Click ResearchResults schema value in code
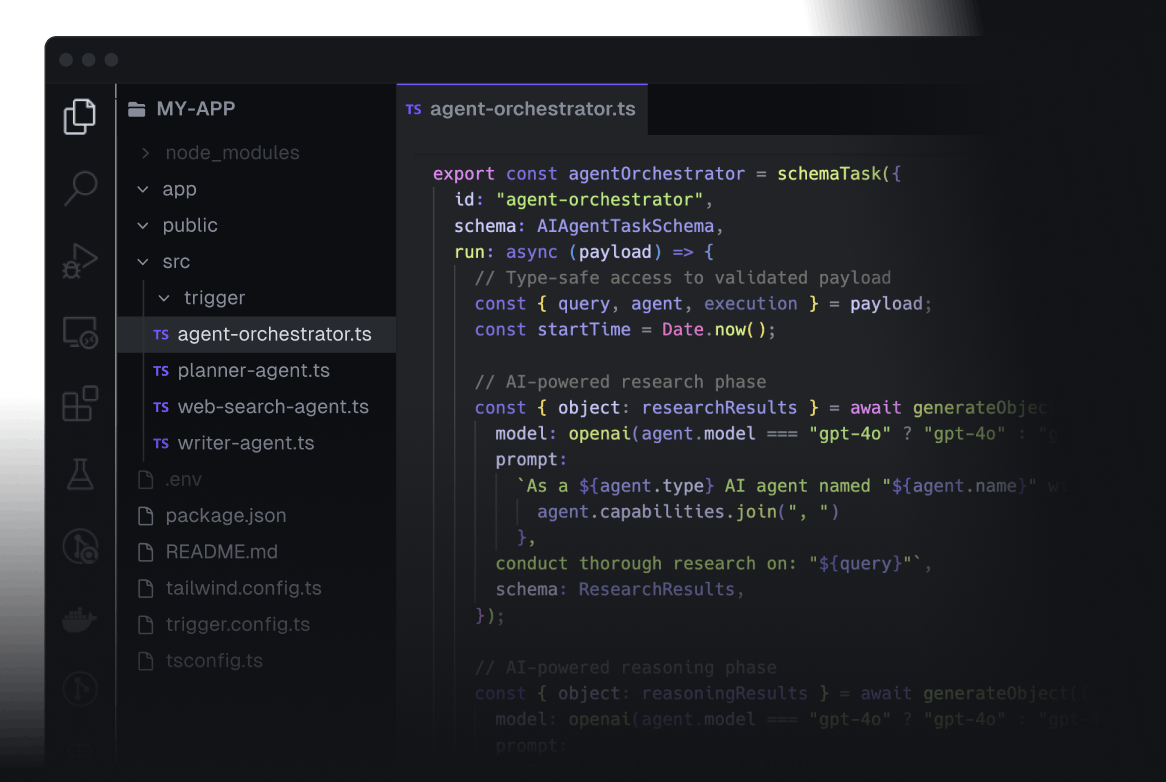The height and width of the screenshot is (782, 1166). tap(657, 589)
